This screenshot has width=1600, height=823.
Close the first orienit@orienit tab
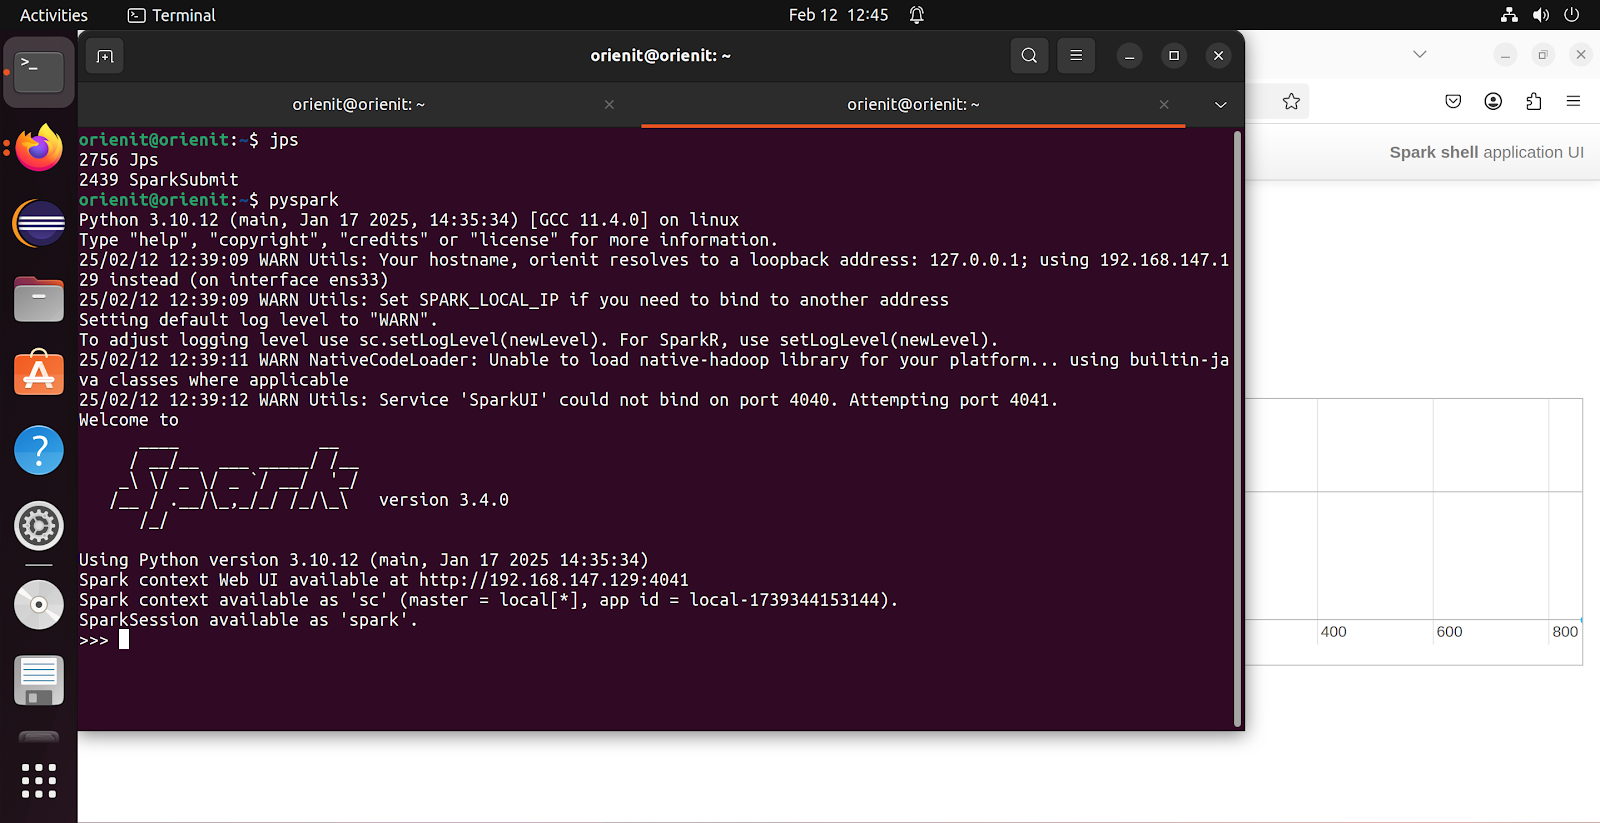(609, 104)
